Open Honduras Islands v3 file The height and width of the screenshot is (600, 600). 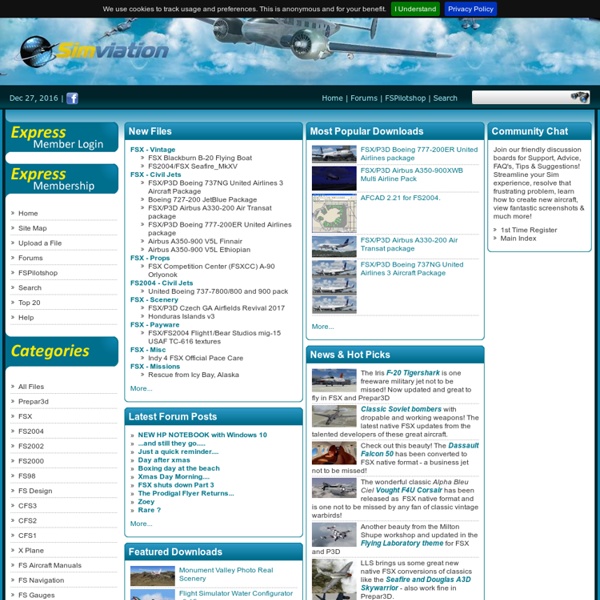pyautogui.click(x=181, y=316)
